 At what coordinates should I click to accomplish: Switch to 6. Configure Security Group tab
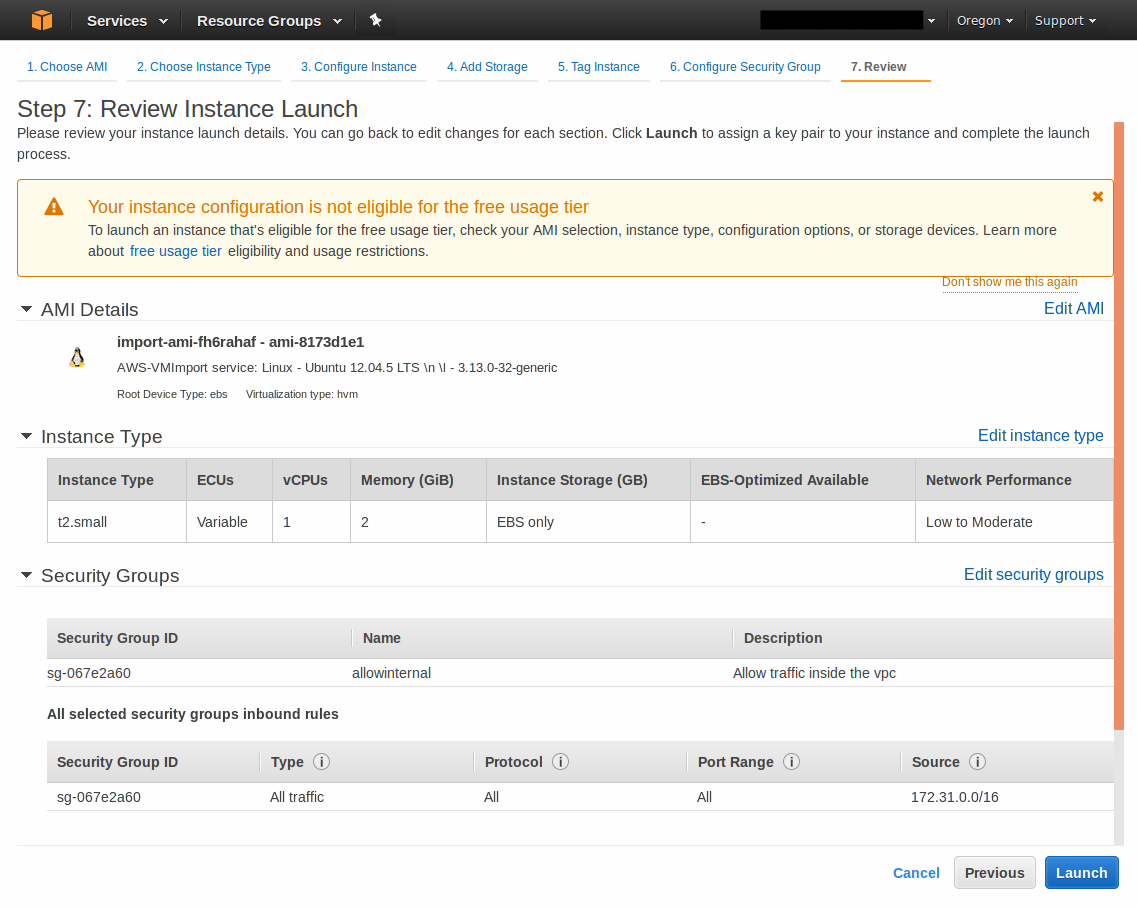tap(745, 67)
